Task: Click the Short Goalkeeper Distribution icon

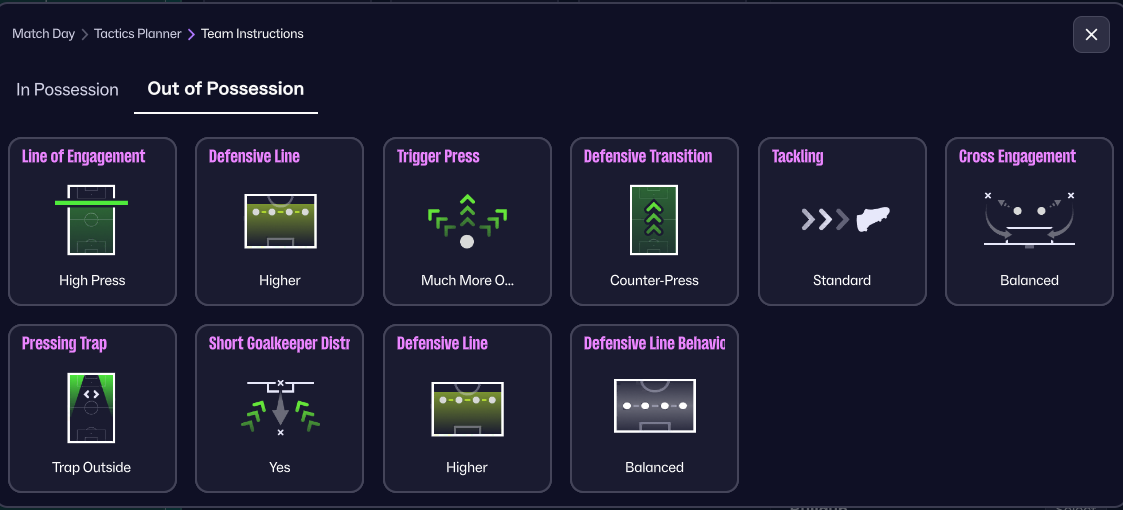Action: tap(280, 406)
